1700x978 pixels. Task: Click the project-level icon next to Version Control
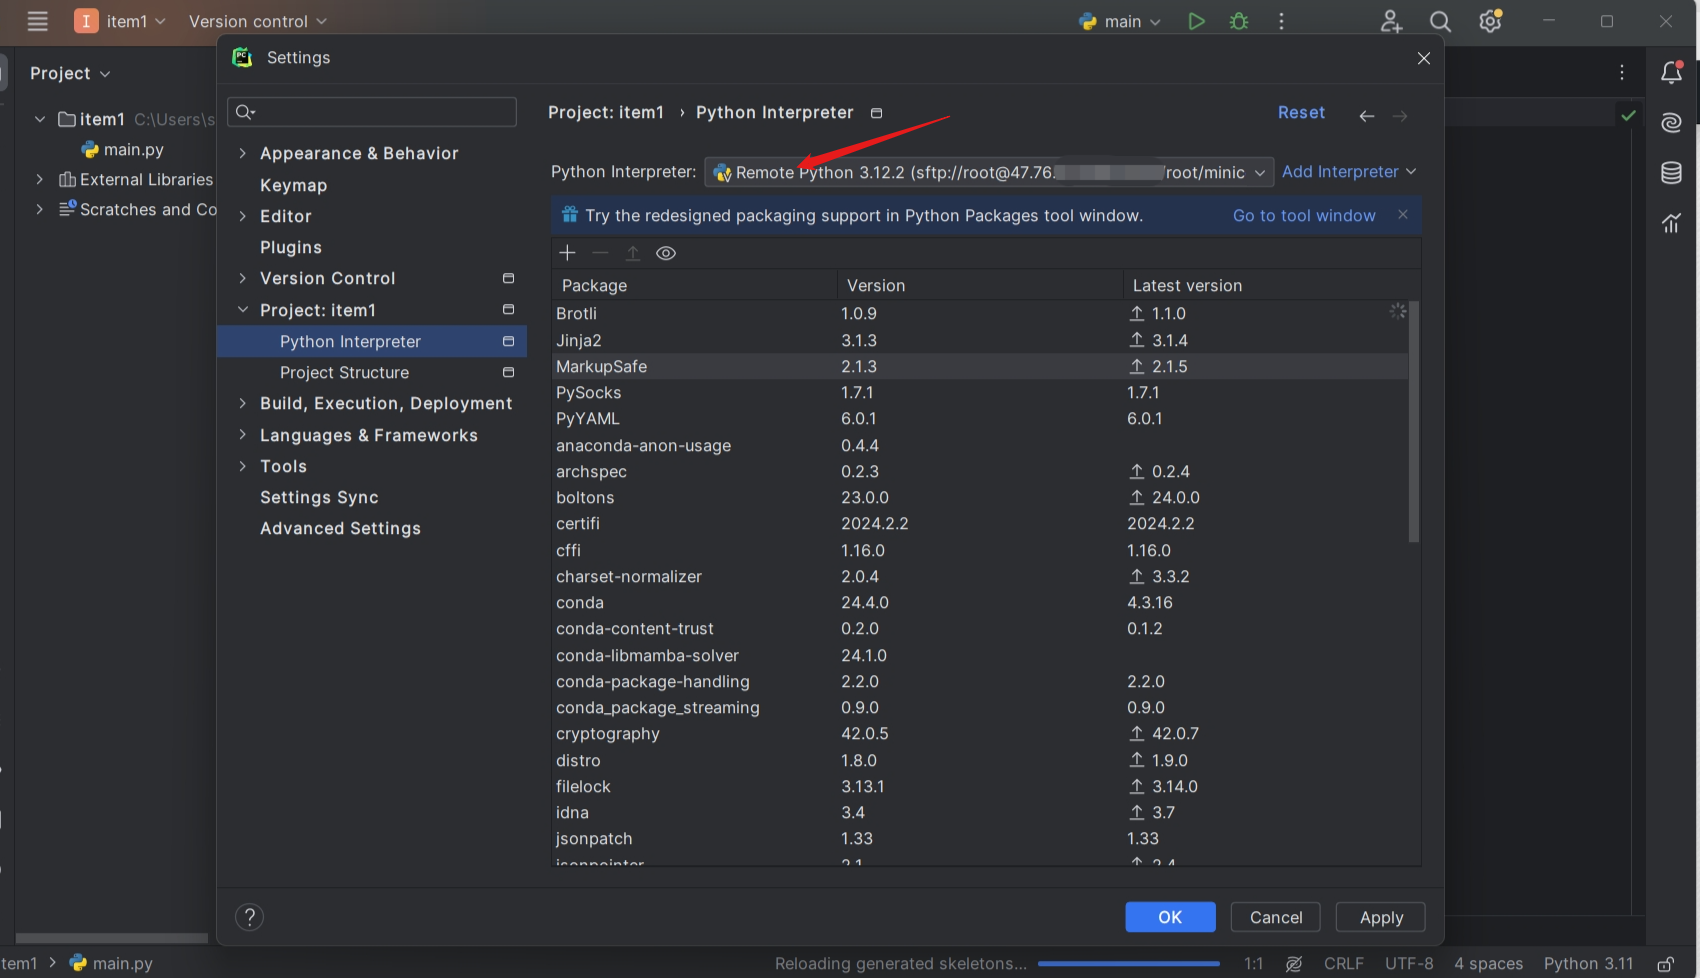click(x=508, y=278)
